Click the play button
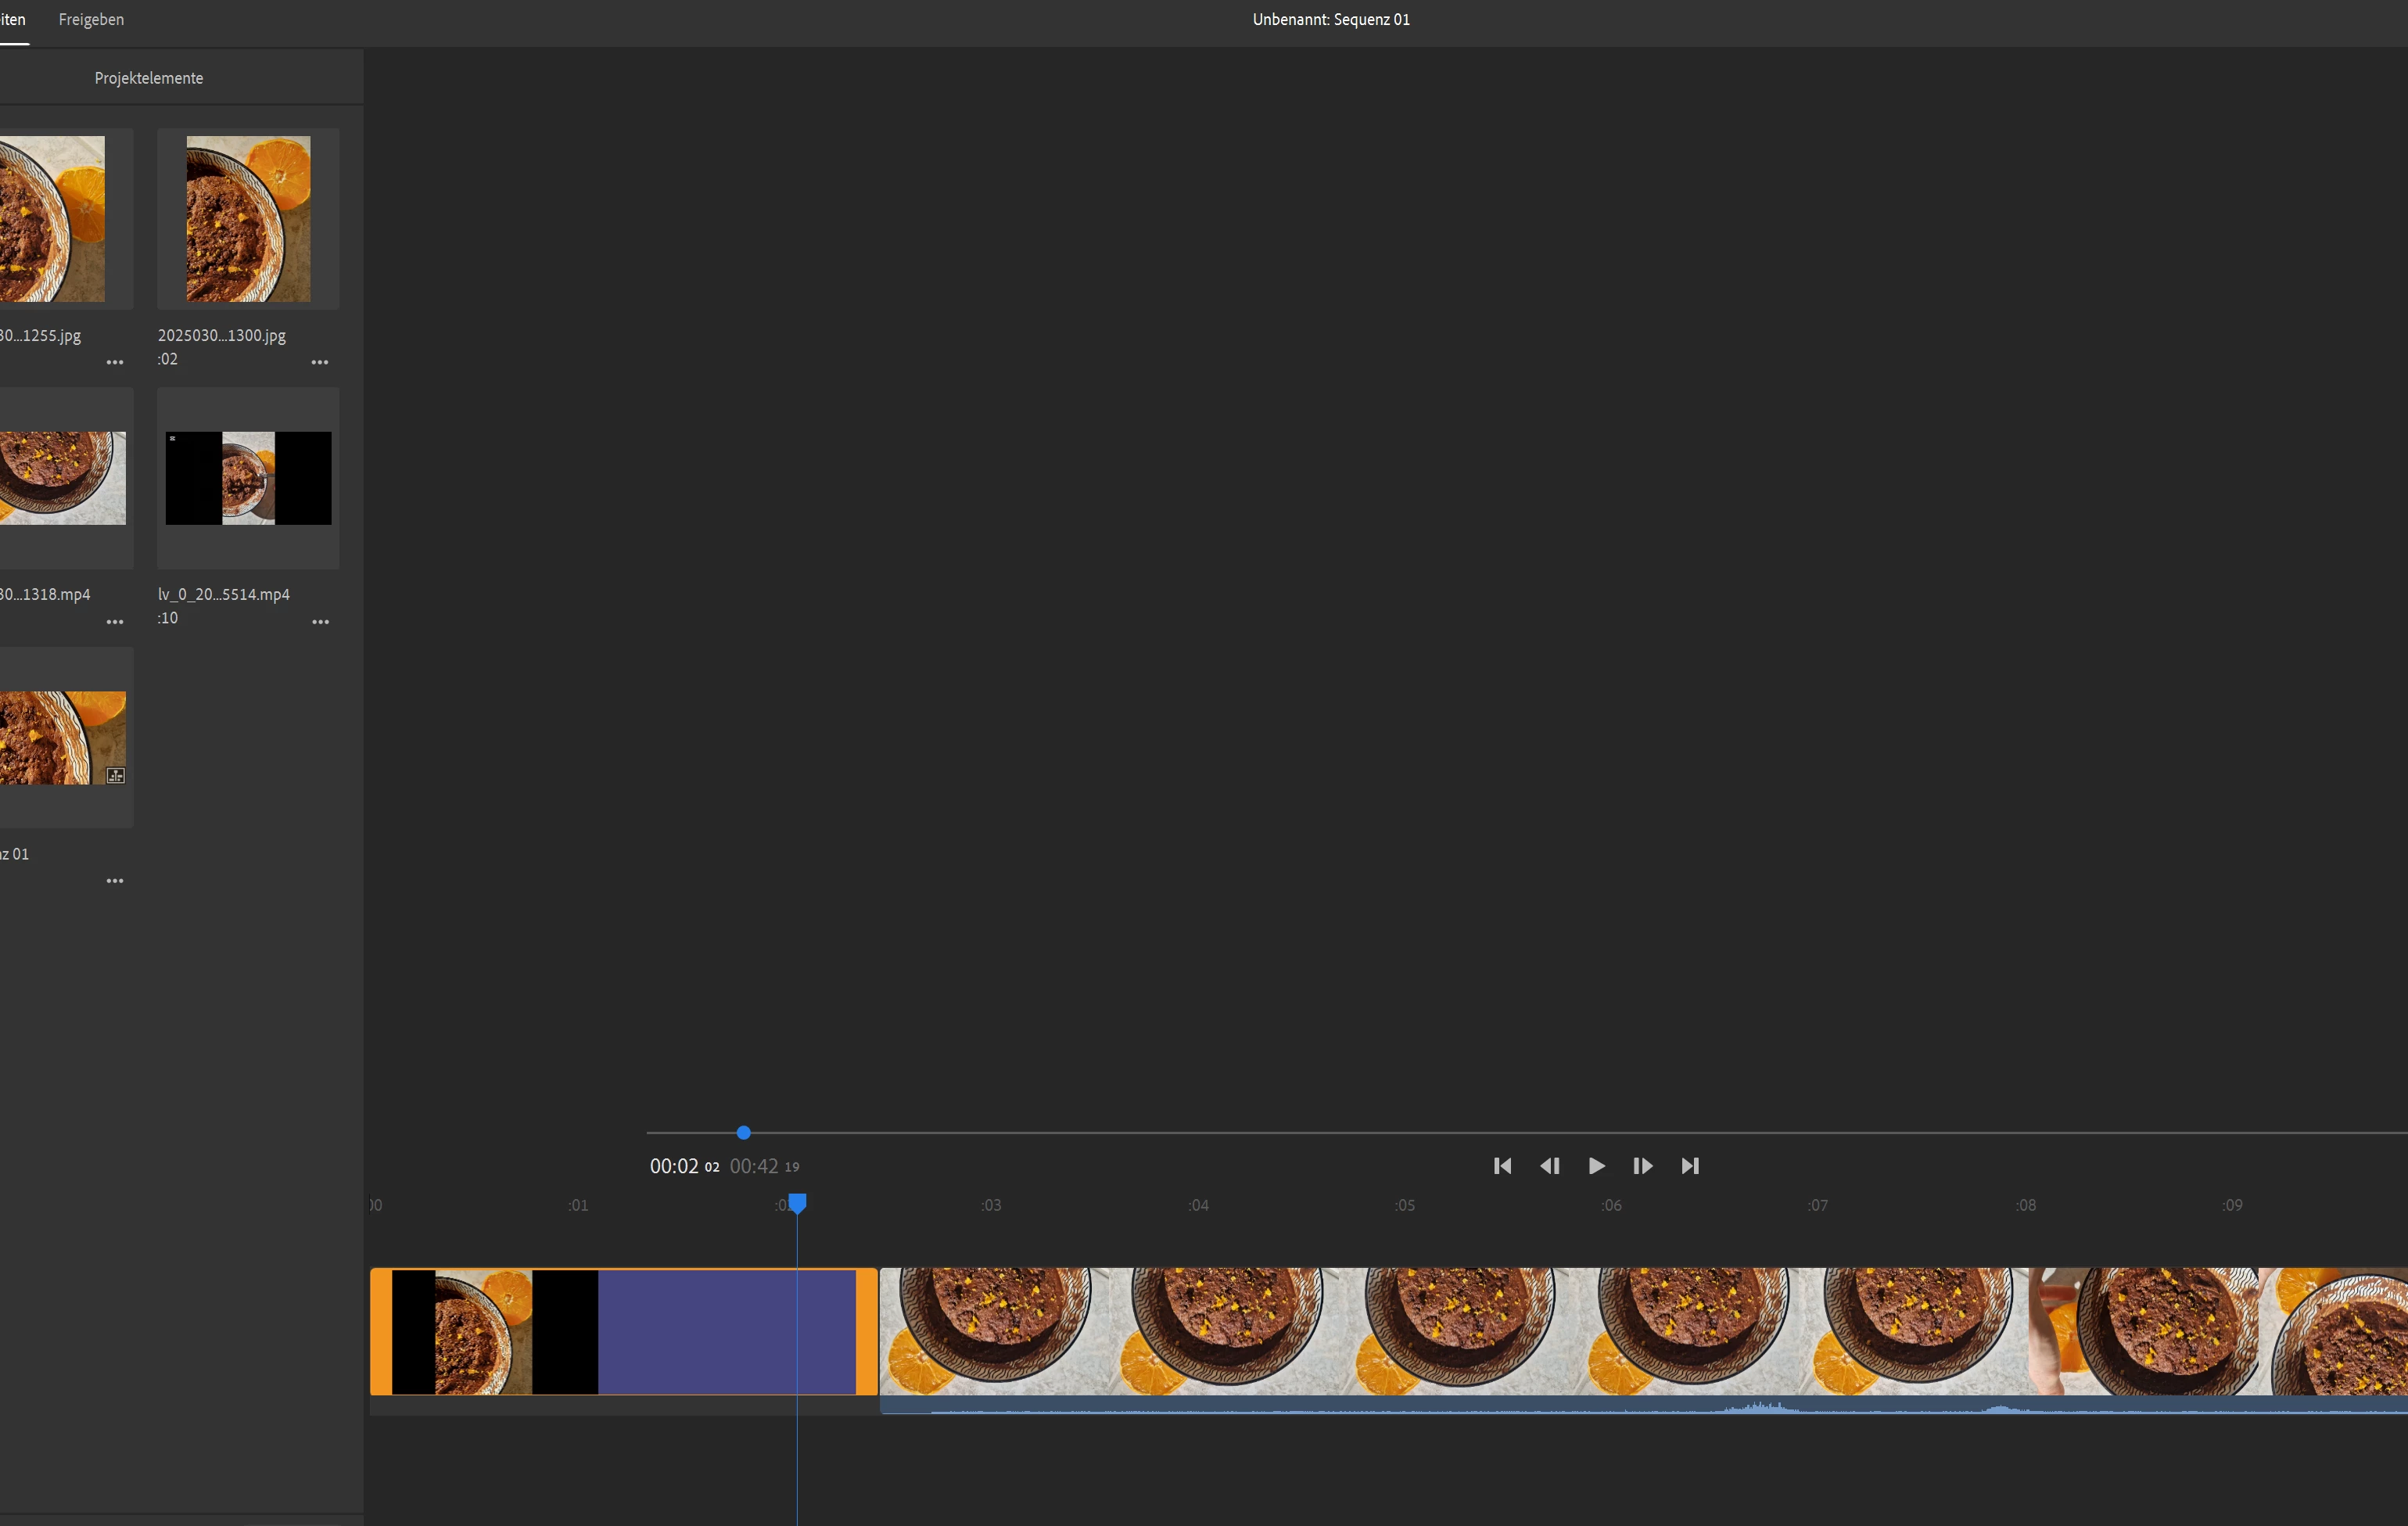 1596,1166
